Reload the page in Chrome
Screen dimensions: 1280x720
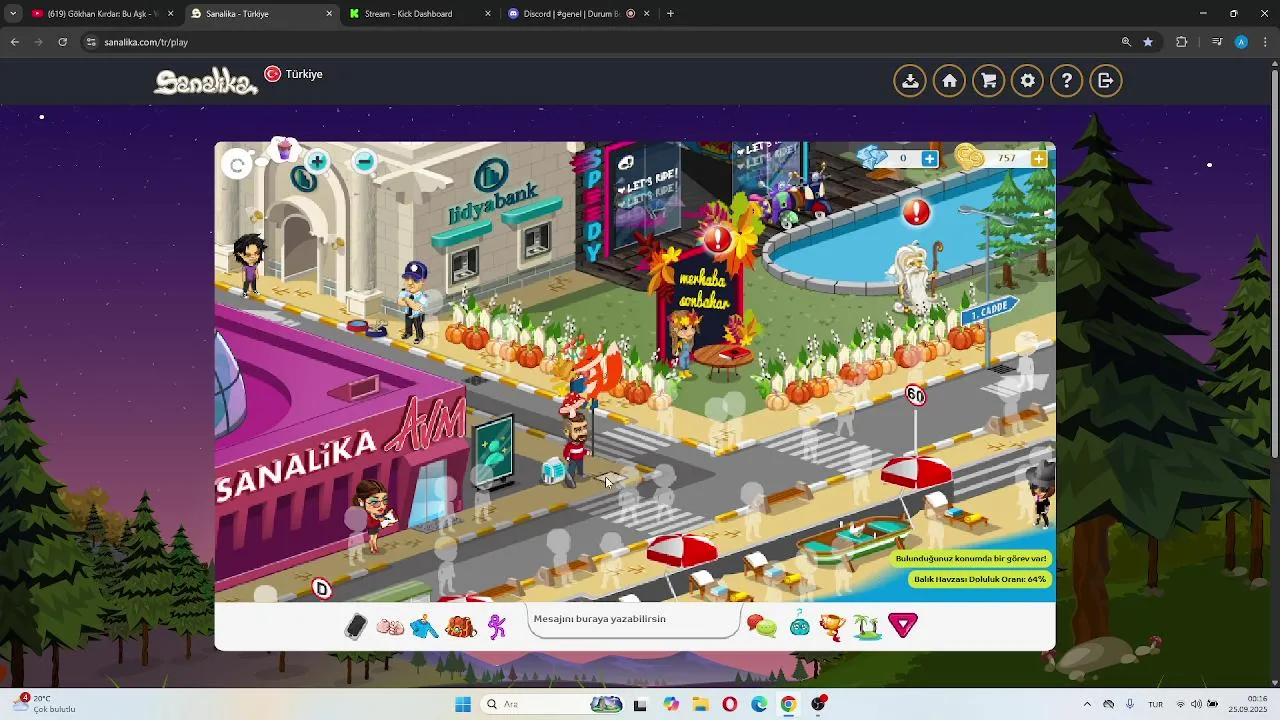63,42
